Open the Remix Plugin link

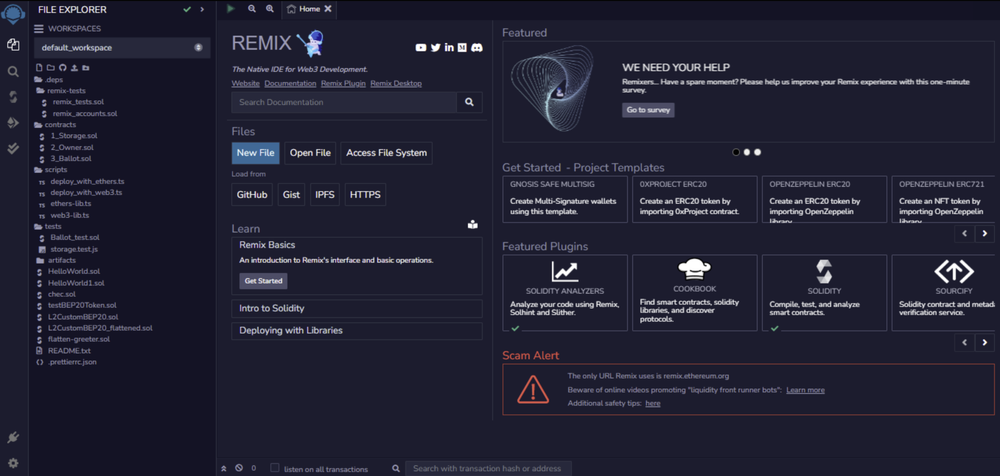point(343,84)
